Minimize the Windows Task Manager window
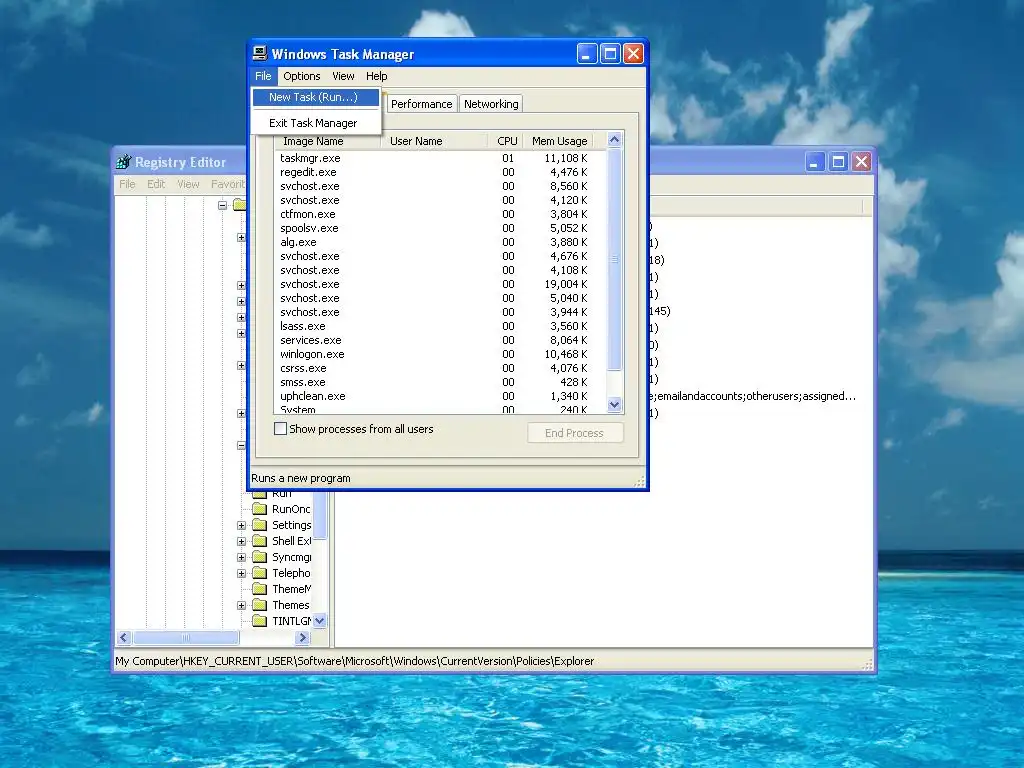 click(x=587, y=54)
